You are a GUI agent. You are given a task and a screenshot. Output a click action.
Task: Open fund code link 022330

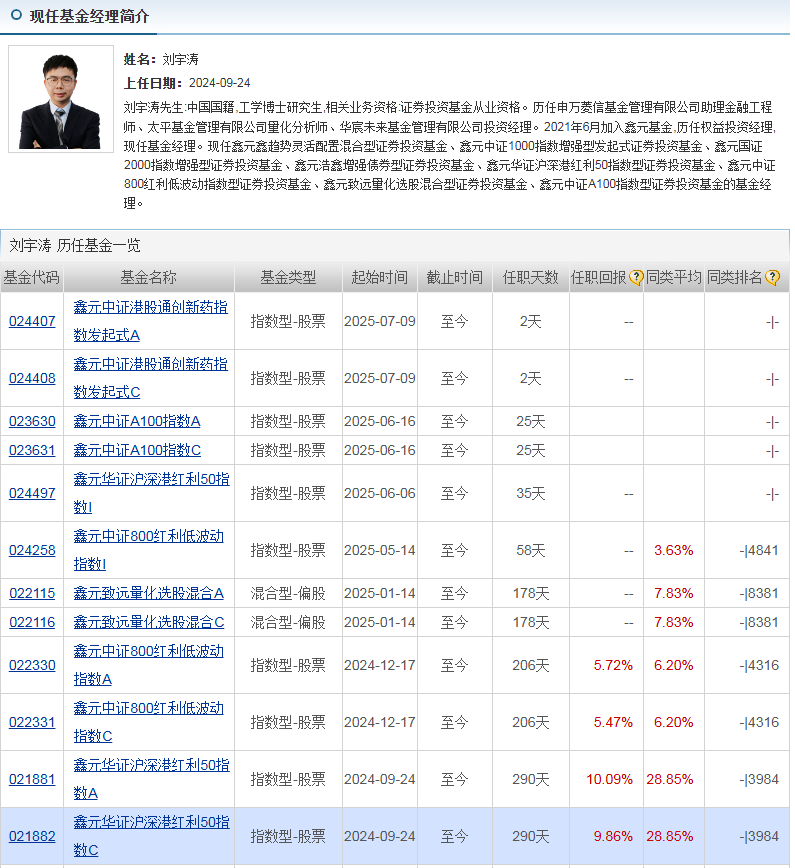pos(32,665)
